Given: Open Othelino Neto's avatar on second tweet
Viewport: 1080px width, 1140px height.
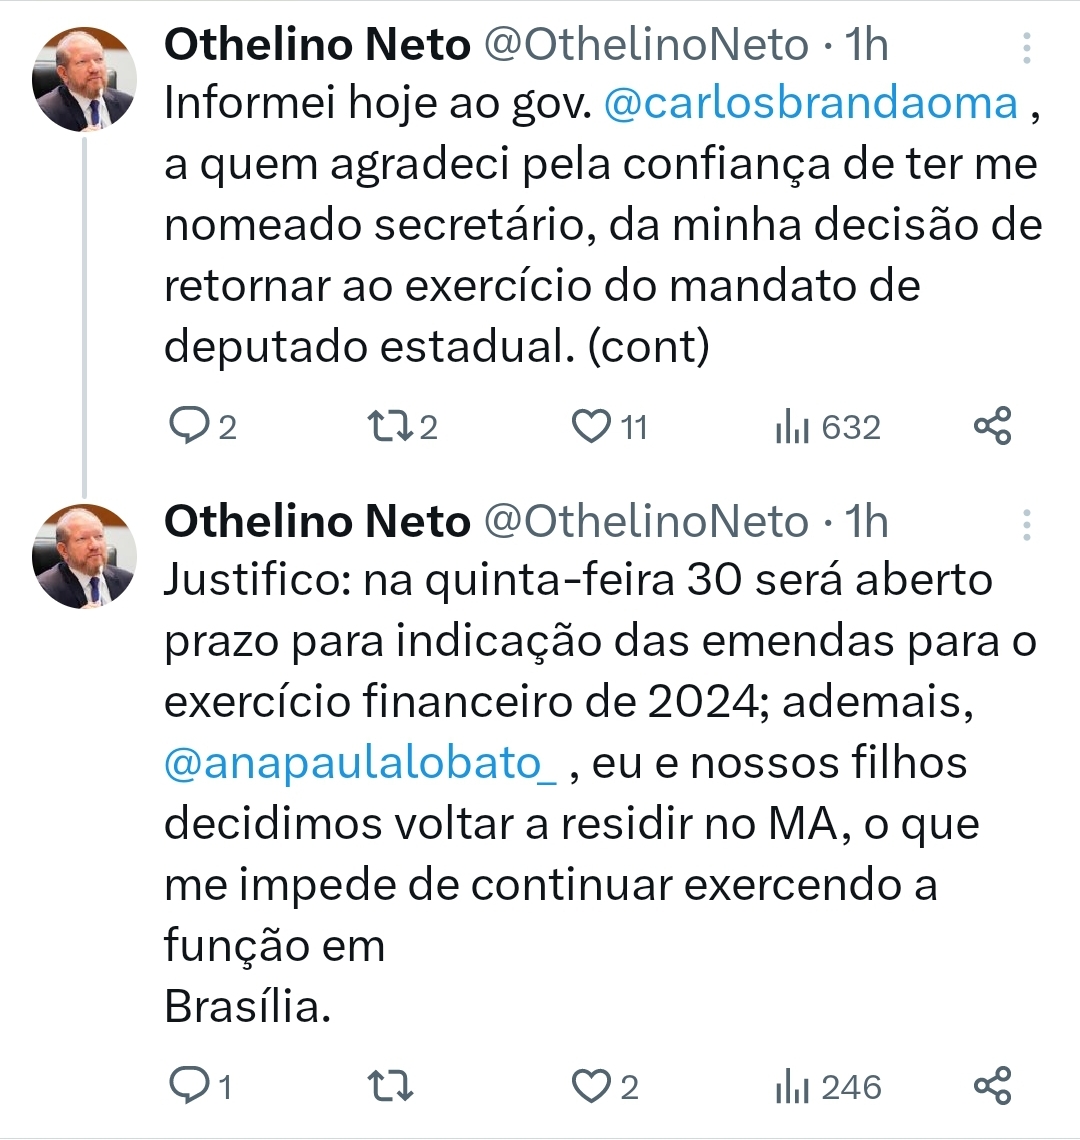Looking at the screenshot, I should click(84, 556).
